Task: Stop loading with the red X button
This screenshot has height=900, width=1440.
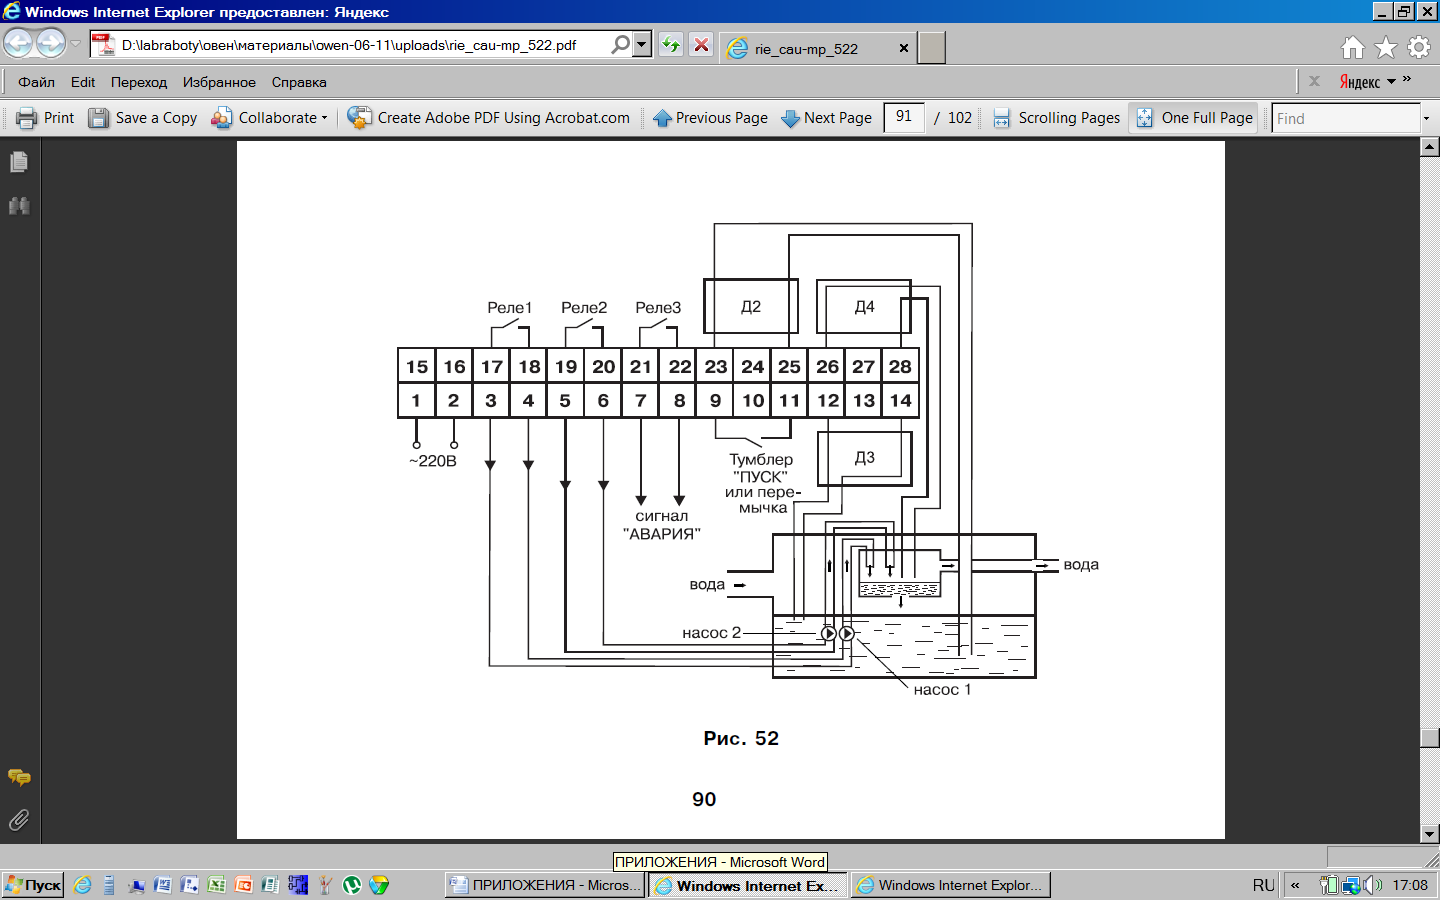Action: point(702,45)
